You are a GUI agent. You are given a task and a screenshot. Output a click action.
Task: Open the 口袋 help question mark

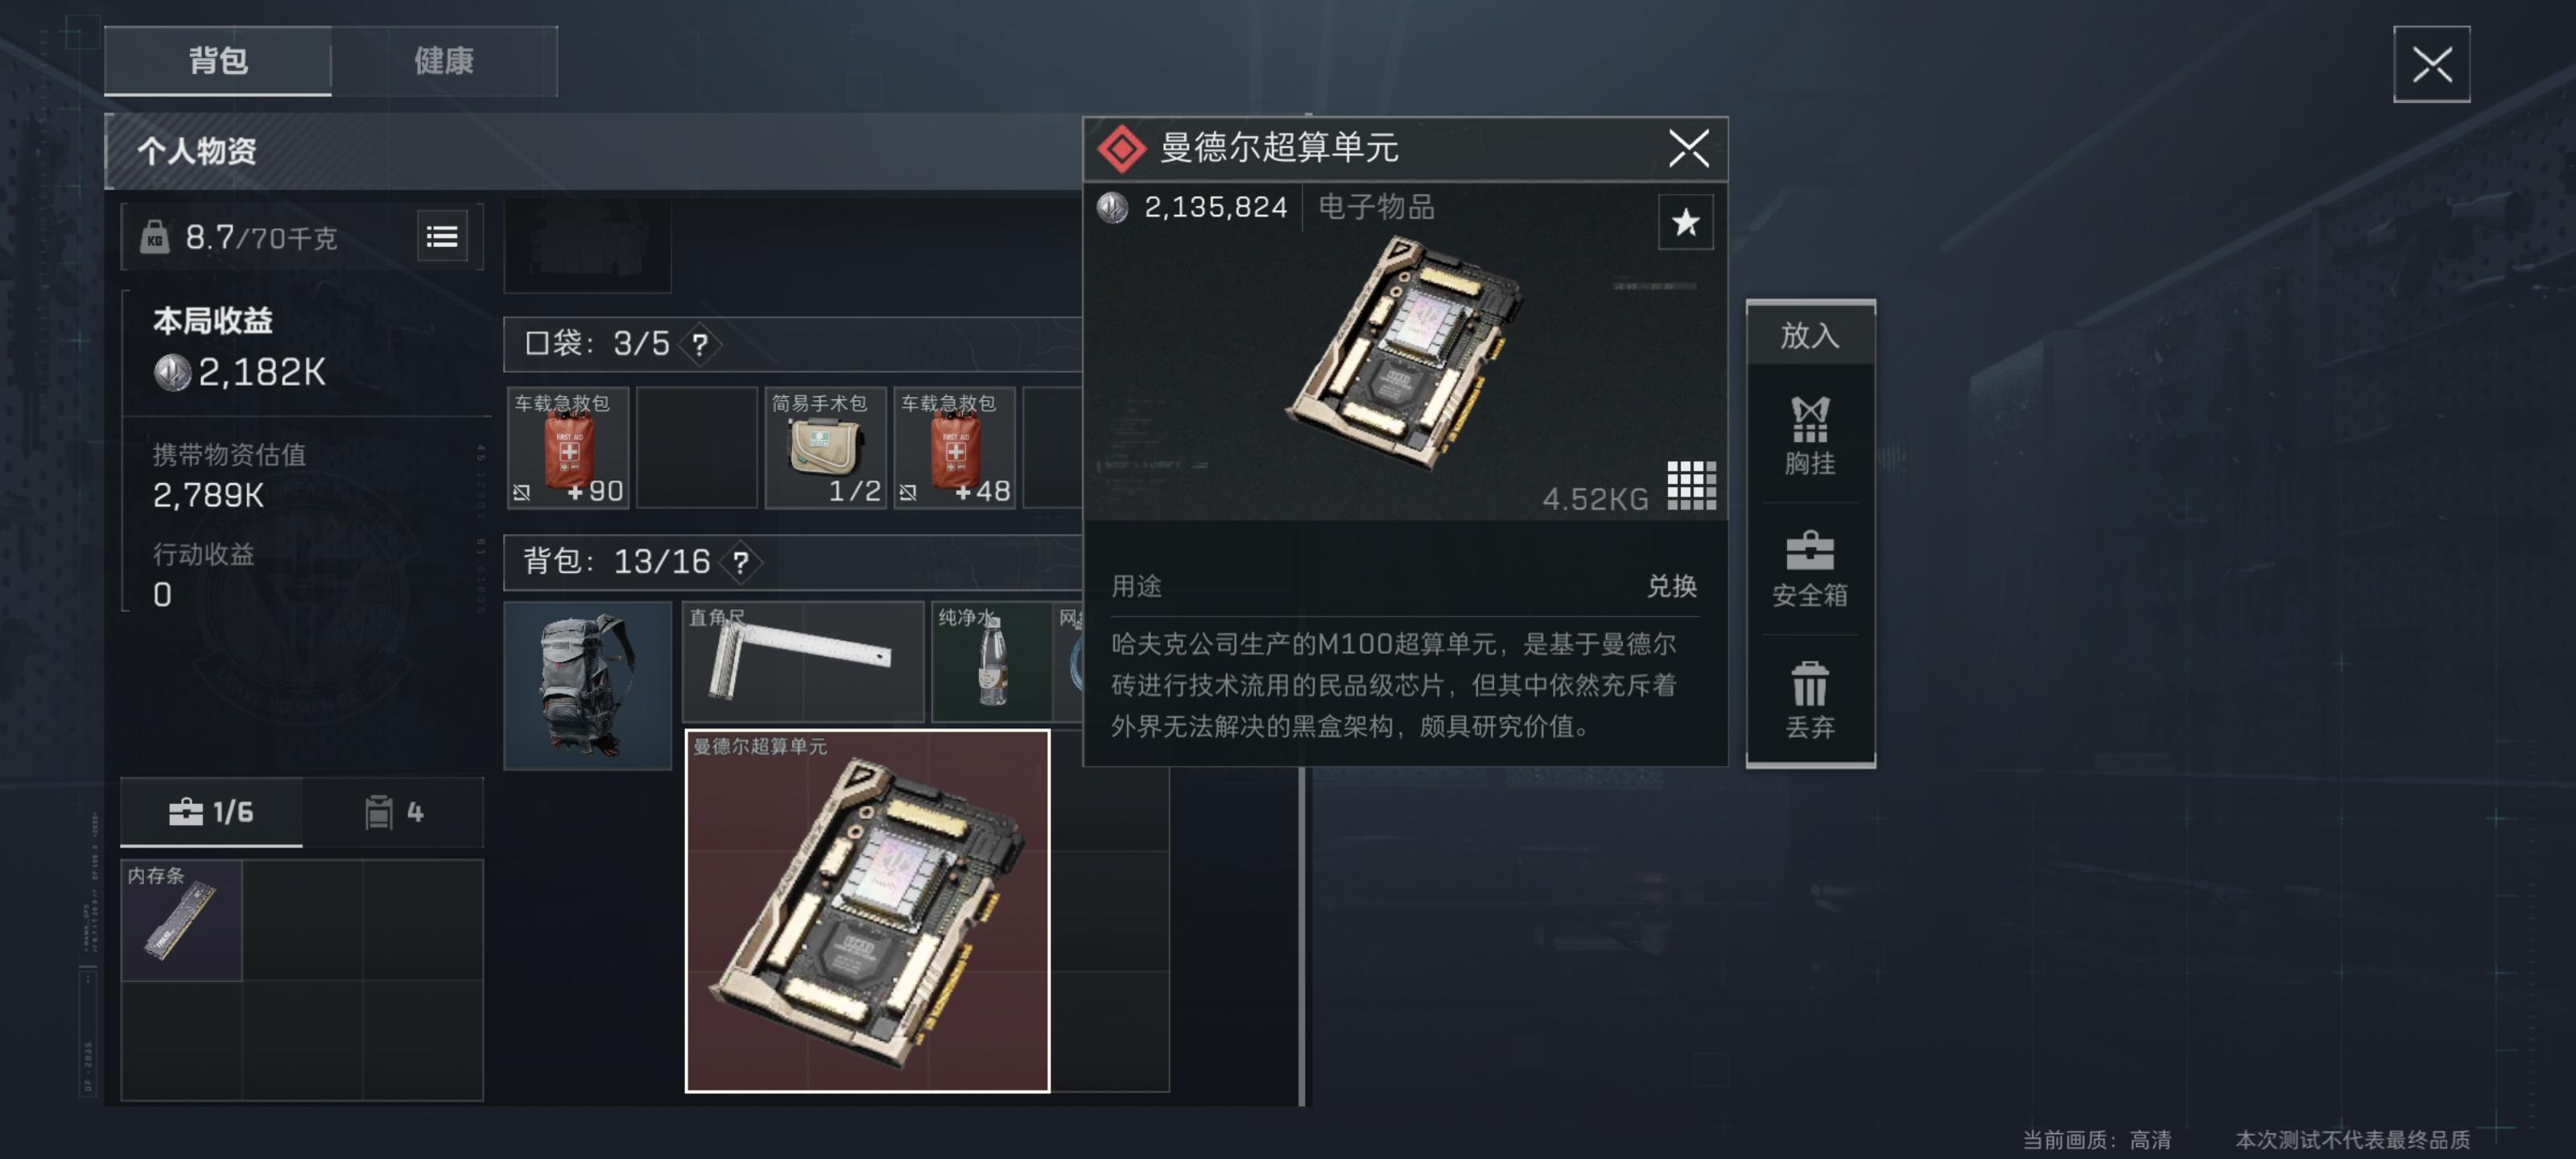[700, 345]
